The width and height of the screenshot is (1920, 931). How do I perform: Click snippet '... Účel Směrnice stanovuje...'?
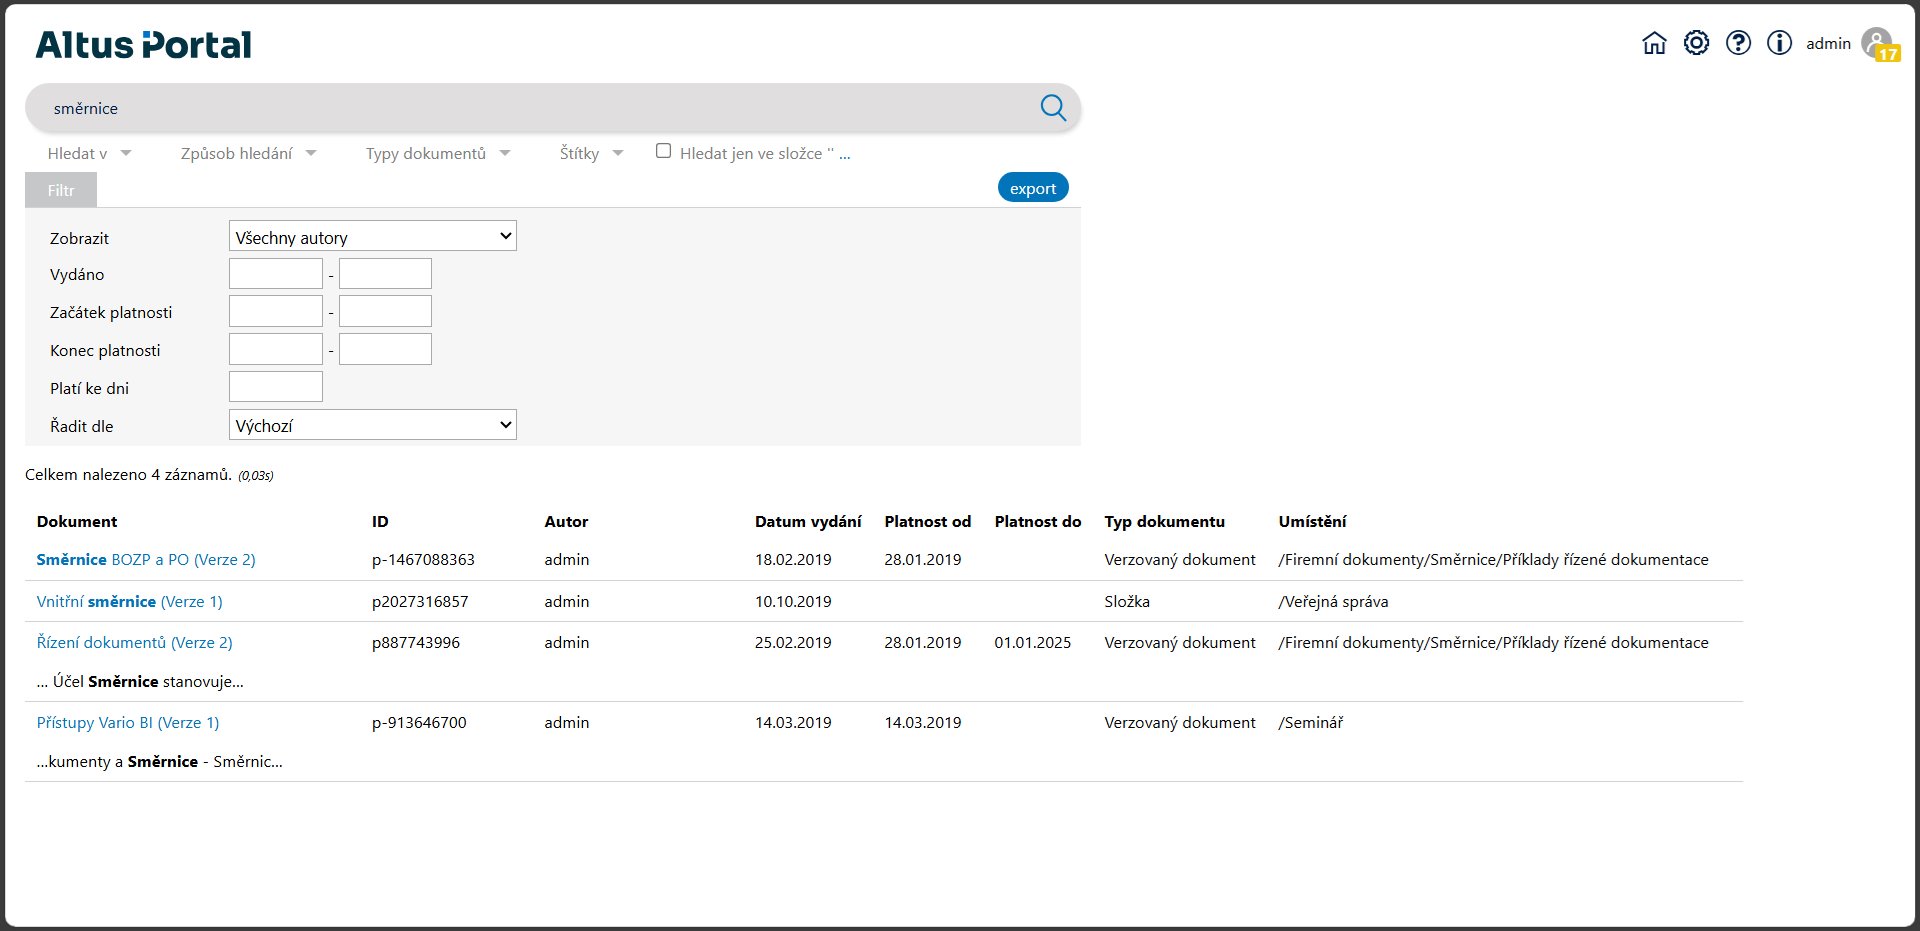pos(140,682)
